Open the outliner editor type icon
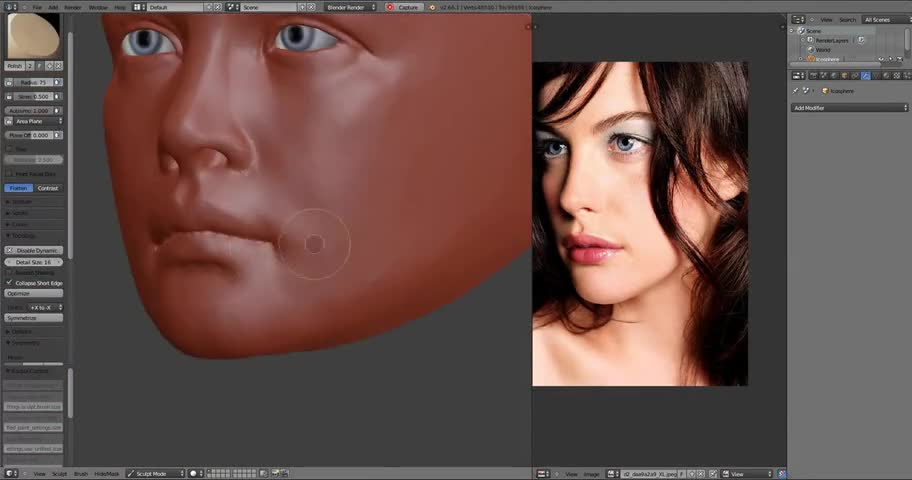The width and height of the screenshot is (912, 480). tap(797, 19)
